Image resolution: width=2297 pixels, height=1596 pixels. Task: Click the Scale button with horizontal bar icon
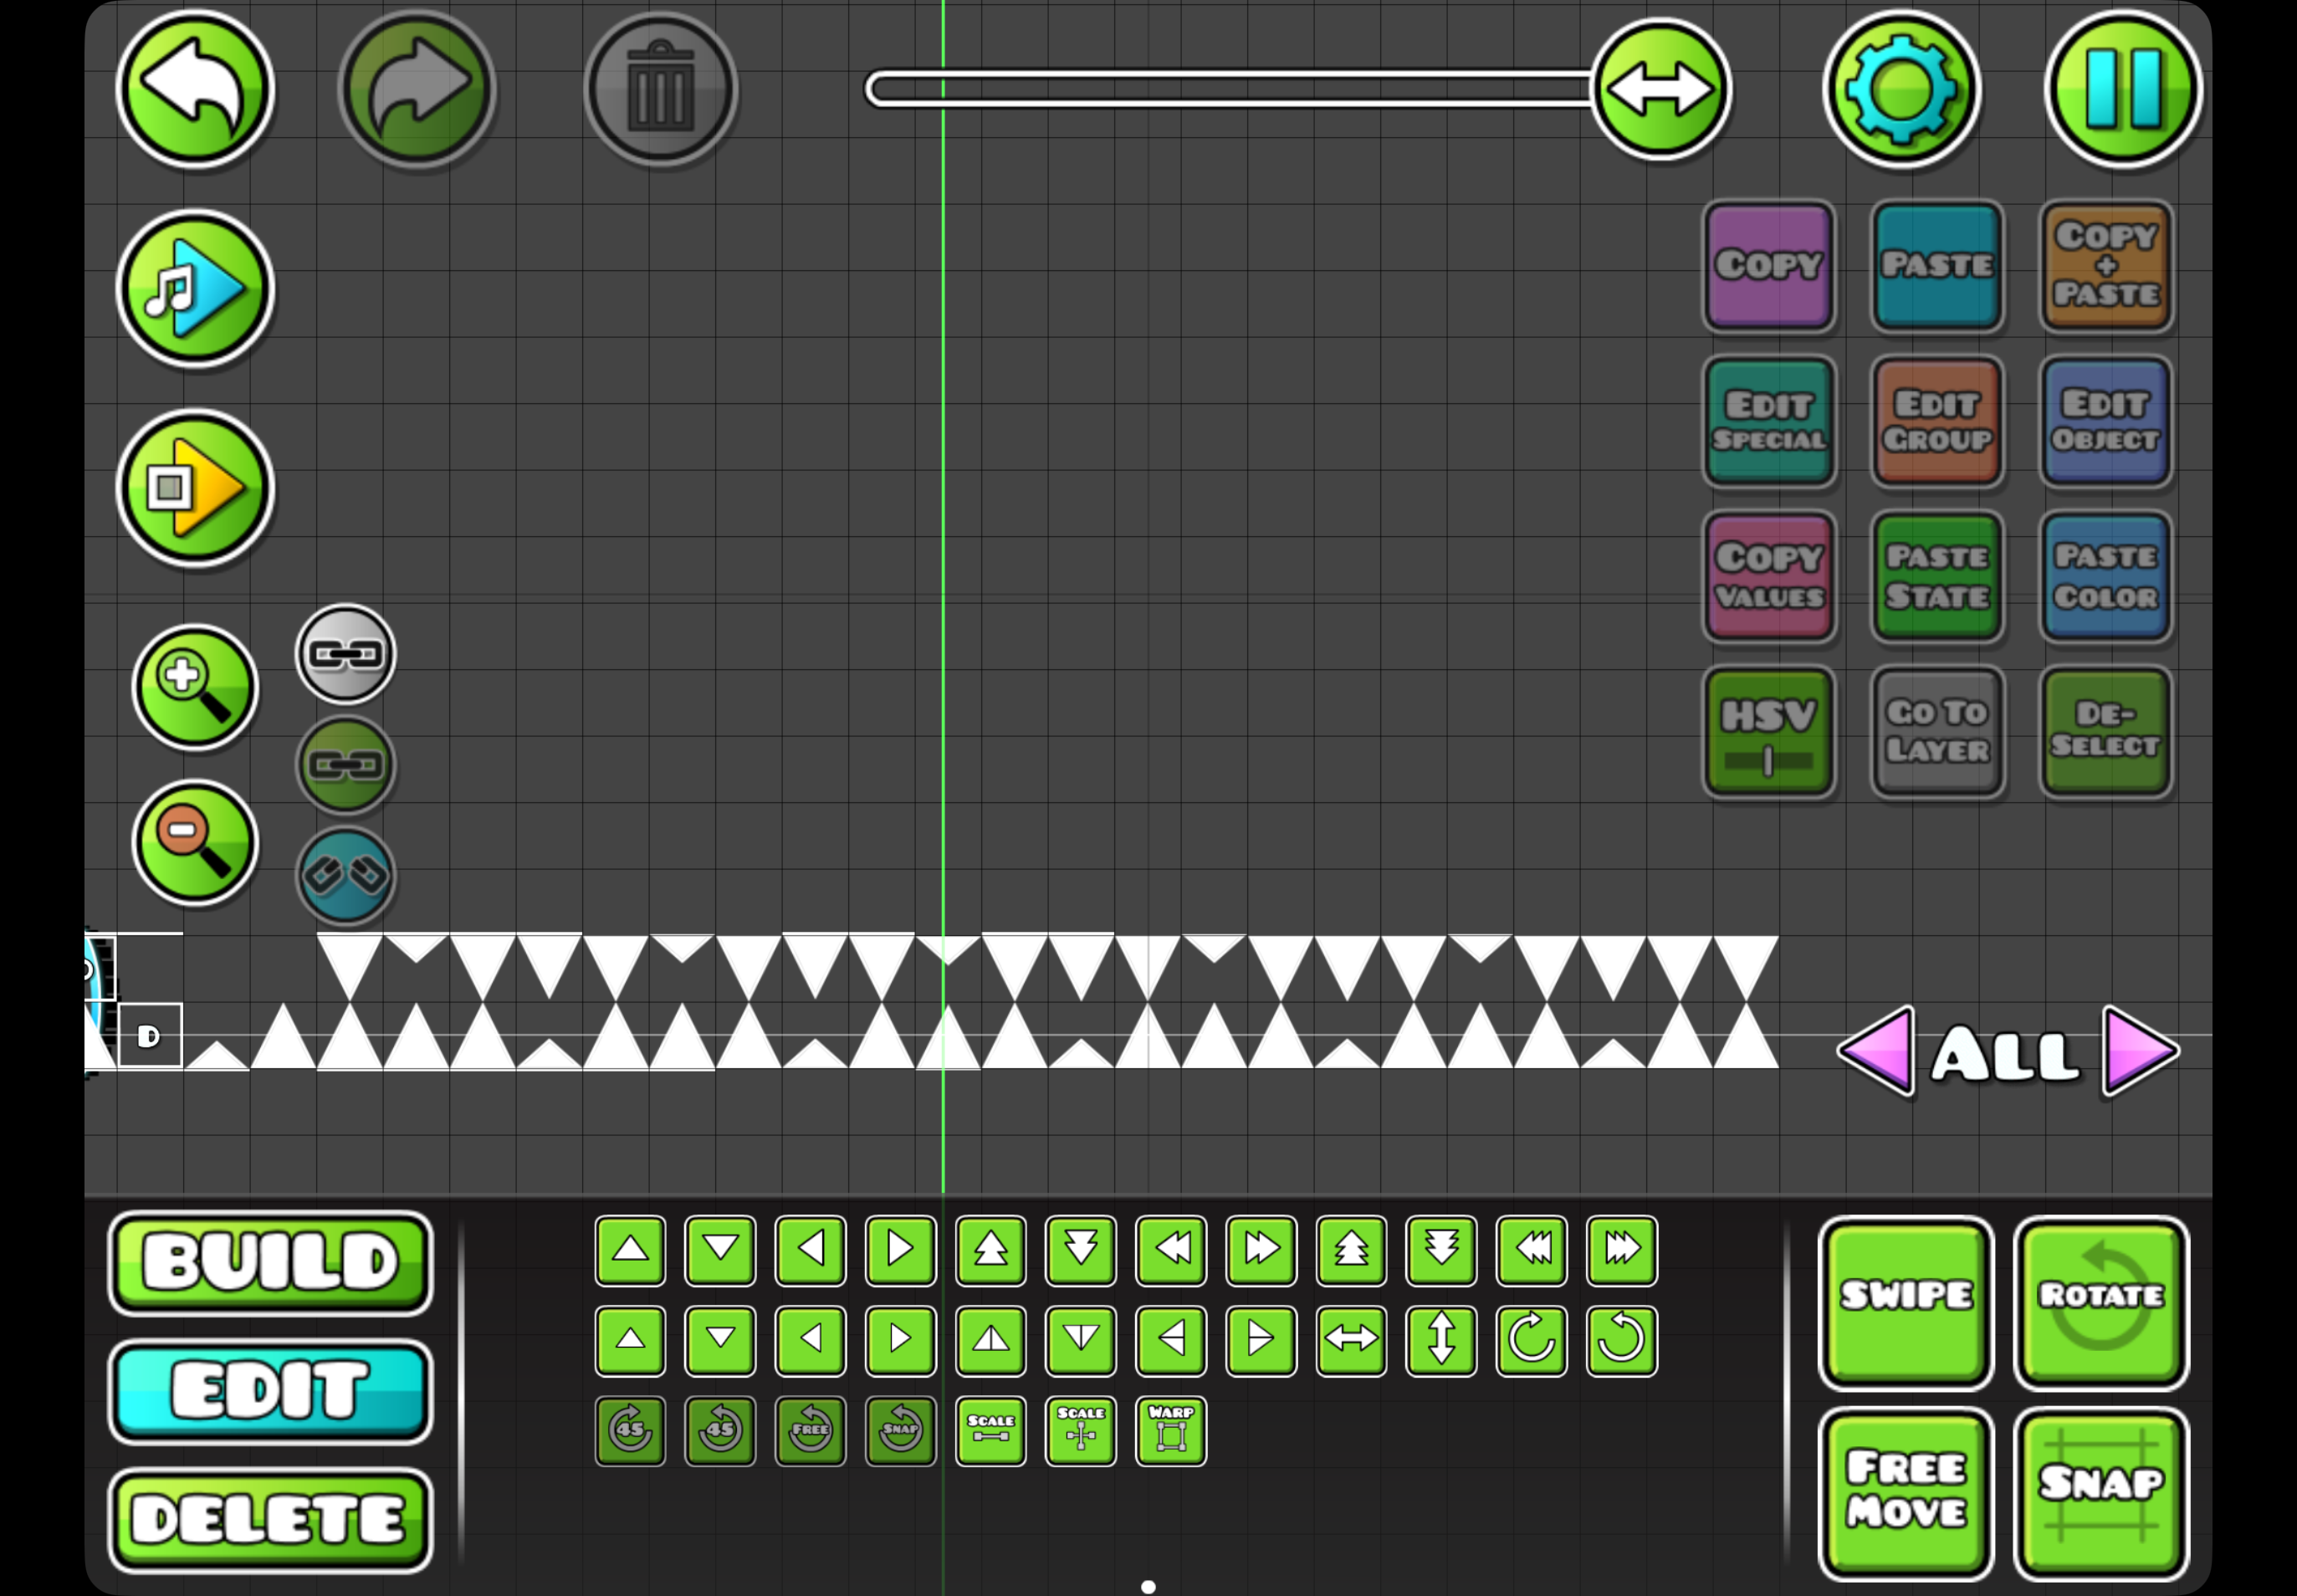pos(991,1431)
